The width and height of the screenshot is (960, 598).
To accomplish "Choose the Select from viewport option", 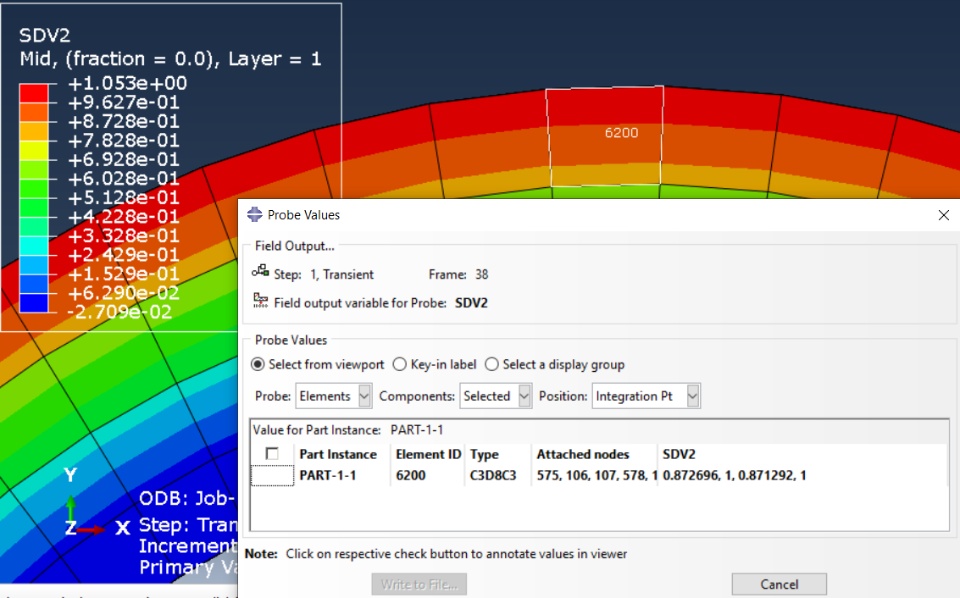I will point(258,364).
